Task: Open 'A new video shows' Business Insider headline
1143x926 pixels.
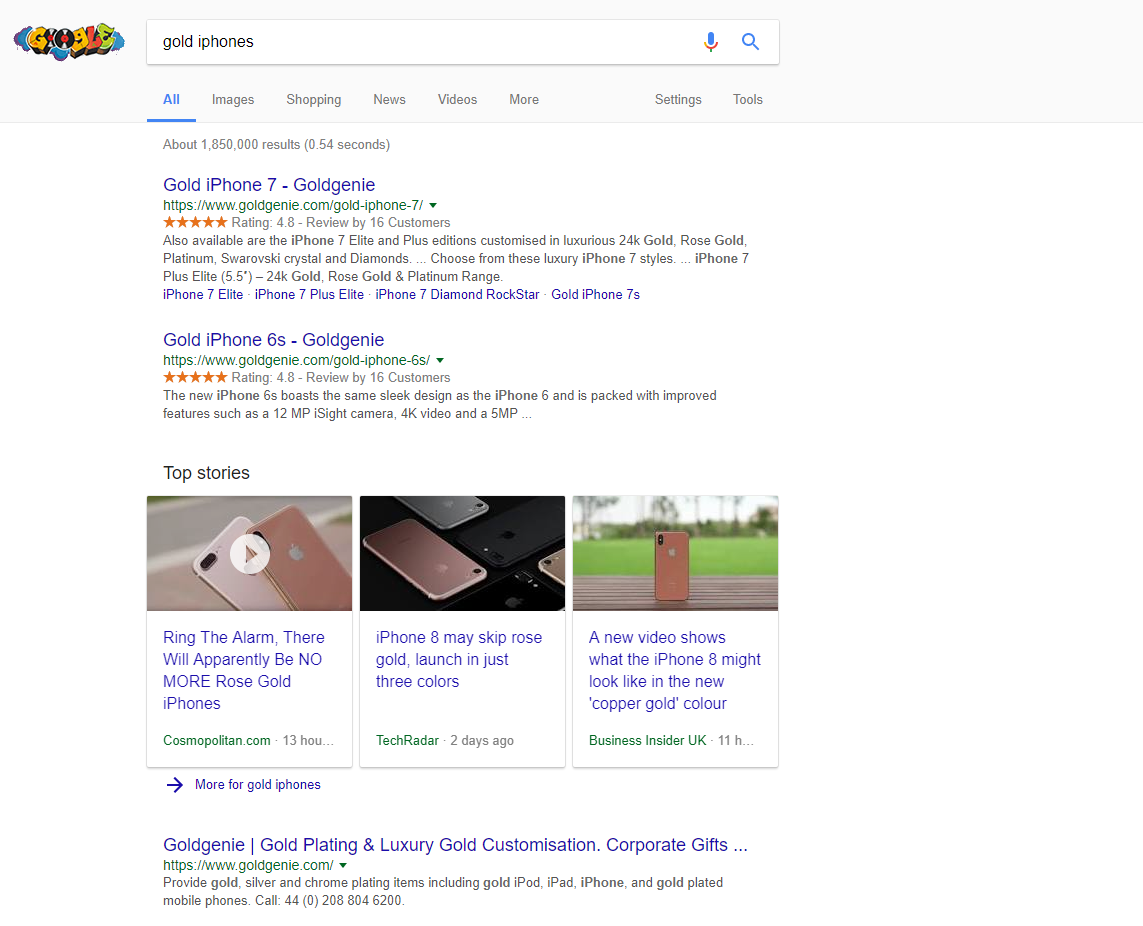Action: [675, 670]
